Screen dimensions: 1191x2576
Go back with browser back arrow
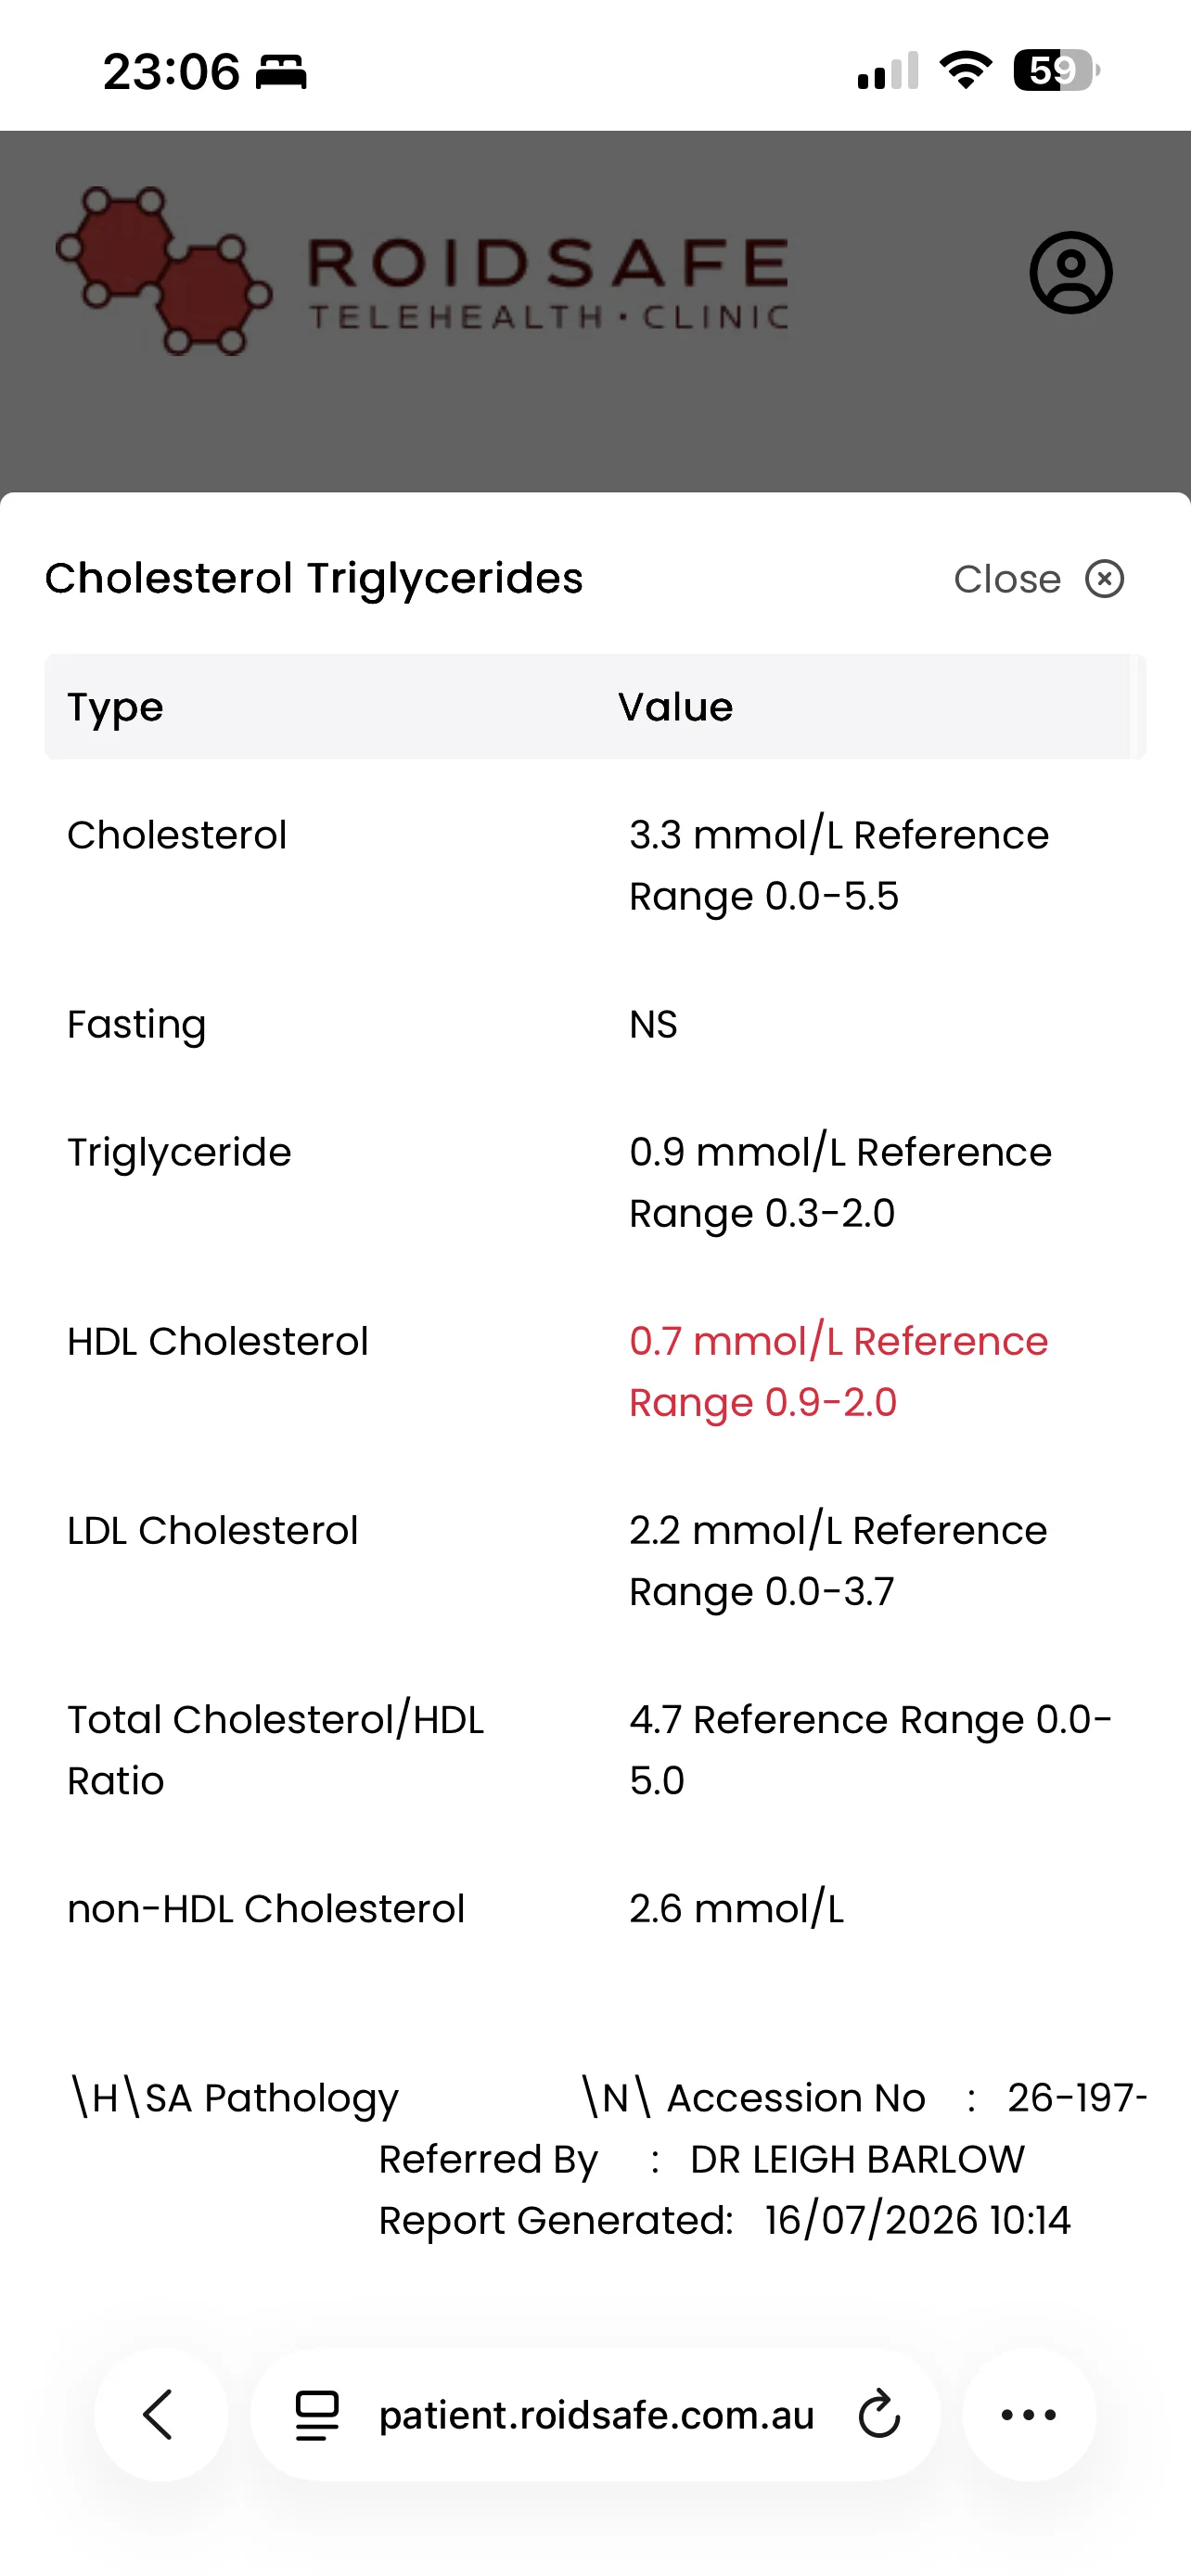coord(160,2414)
